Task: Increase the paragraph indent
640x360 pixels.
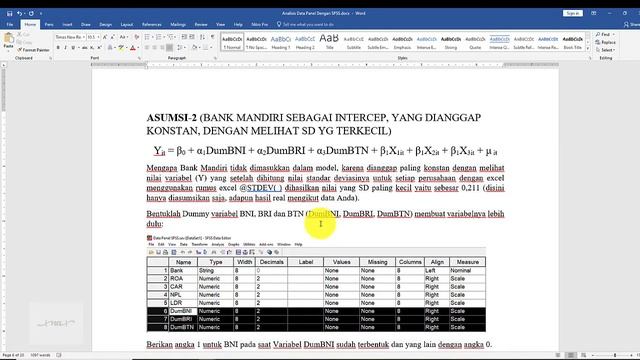Action: tap(192, 37)
